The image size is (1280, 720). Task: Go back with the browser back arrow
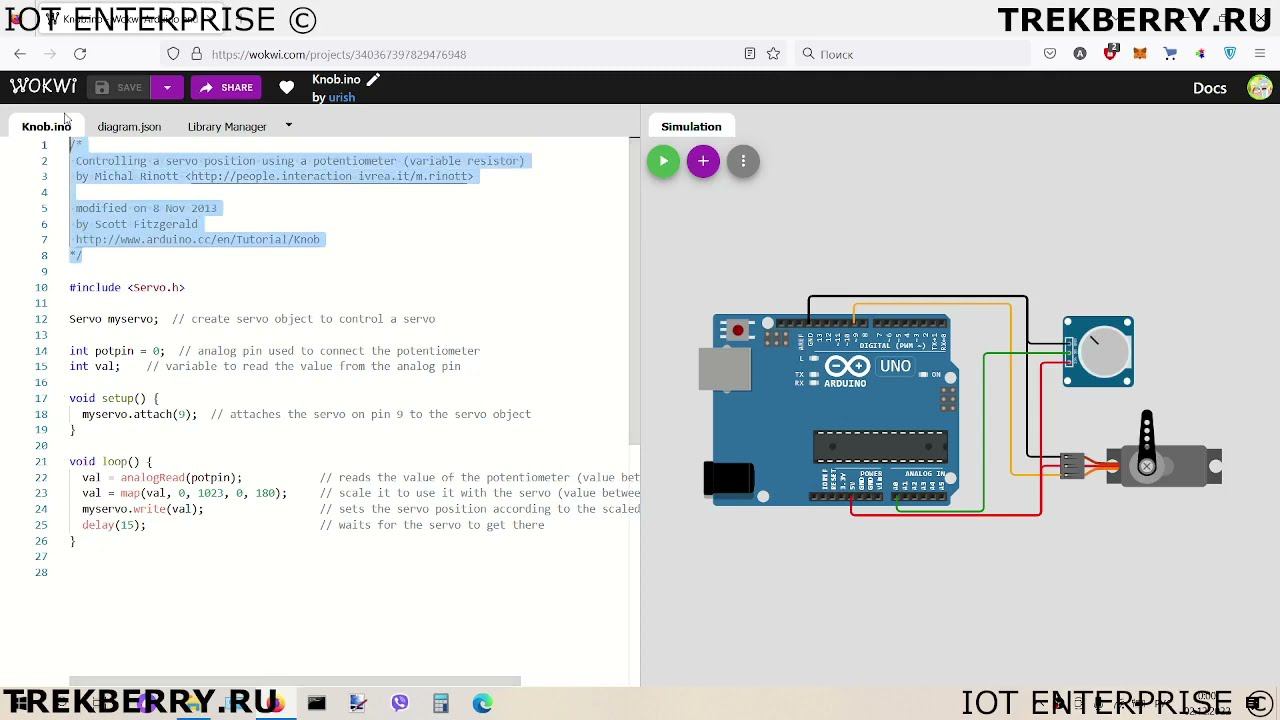pos(20,54)
